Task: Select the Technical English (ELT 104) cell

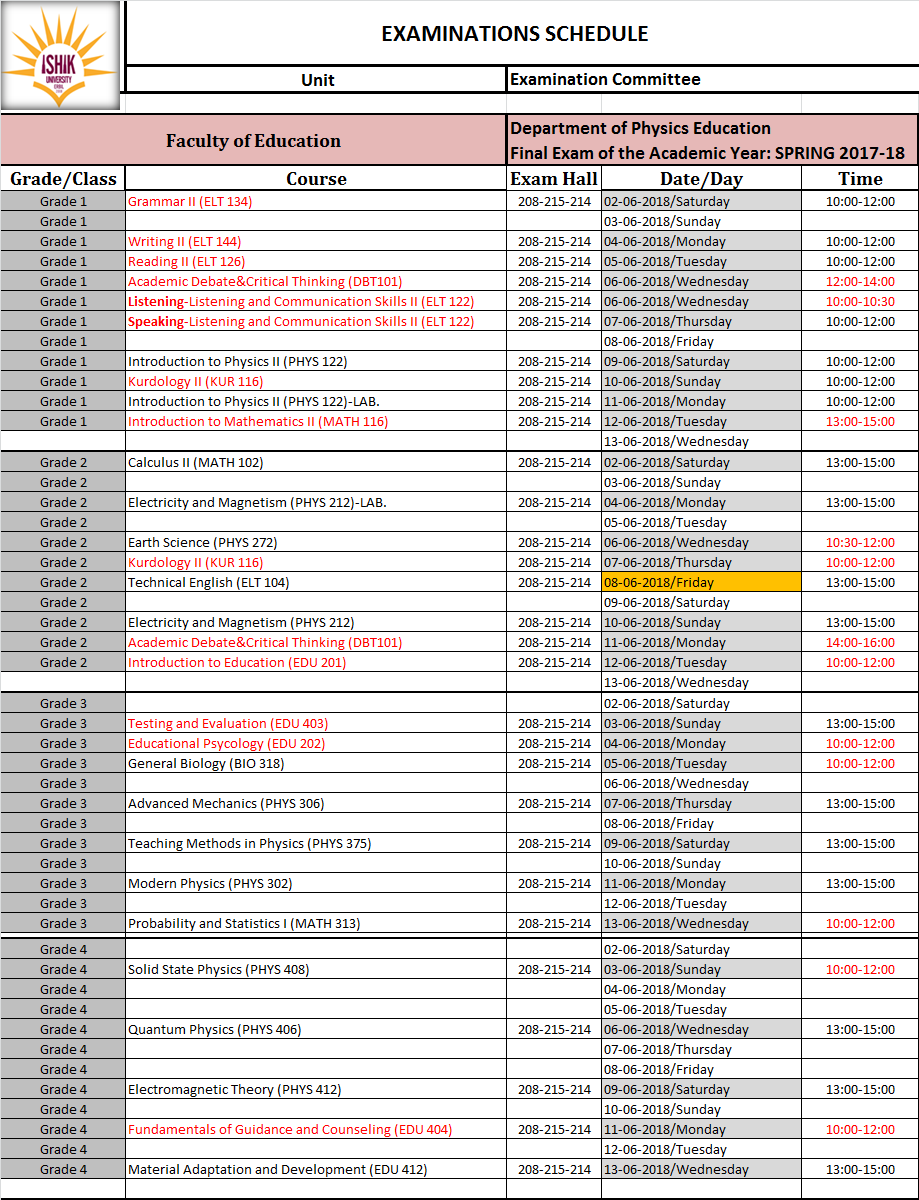Action: 208,582
